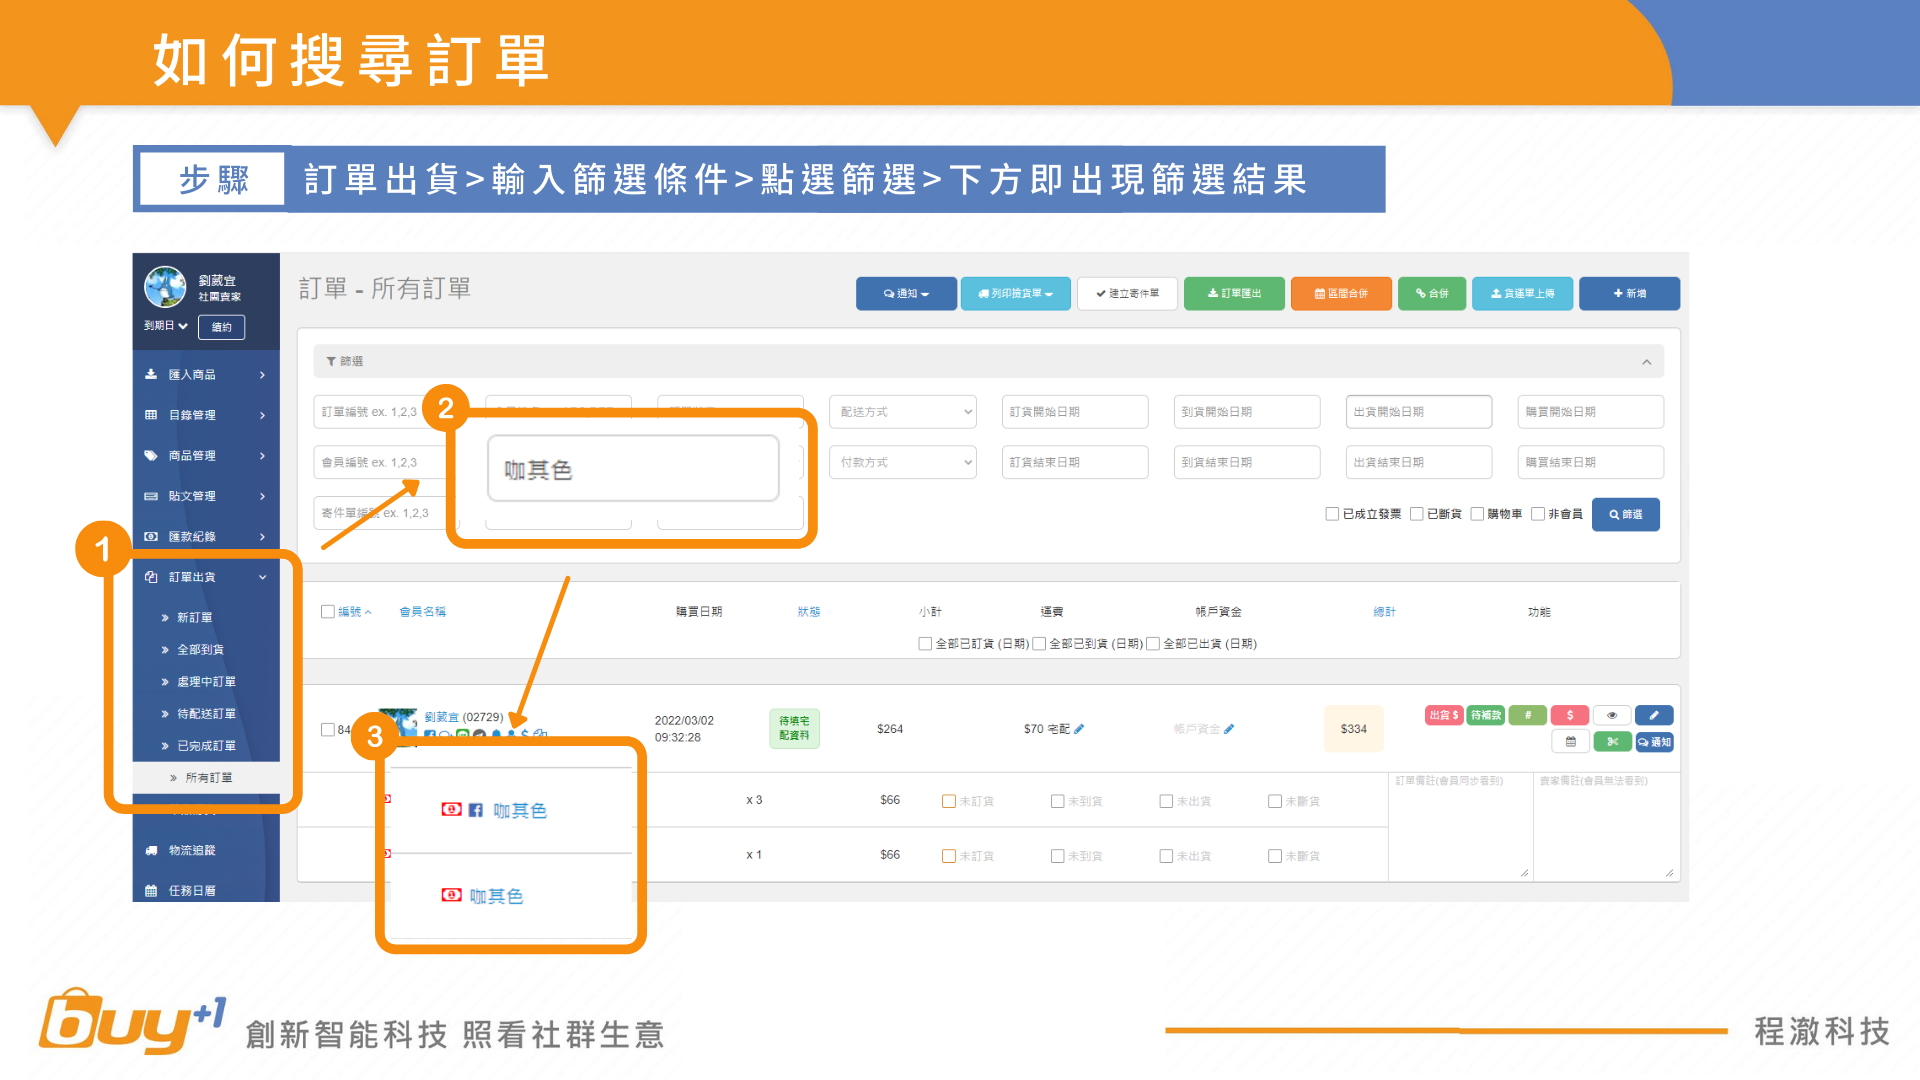Click the pencil icon next to $70 宅配
This screenshot has width=1920, height=1080.
click(1080, 729)
